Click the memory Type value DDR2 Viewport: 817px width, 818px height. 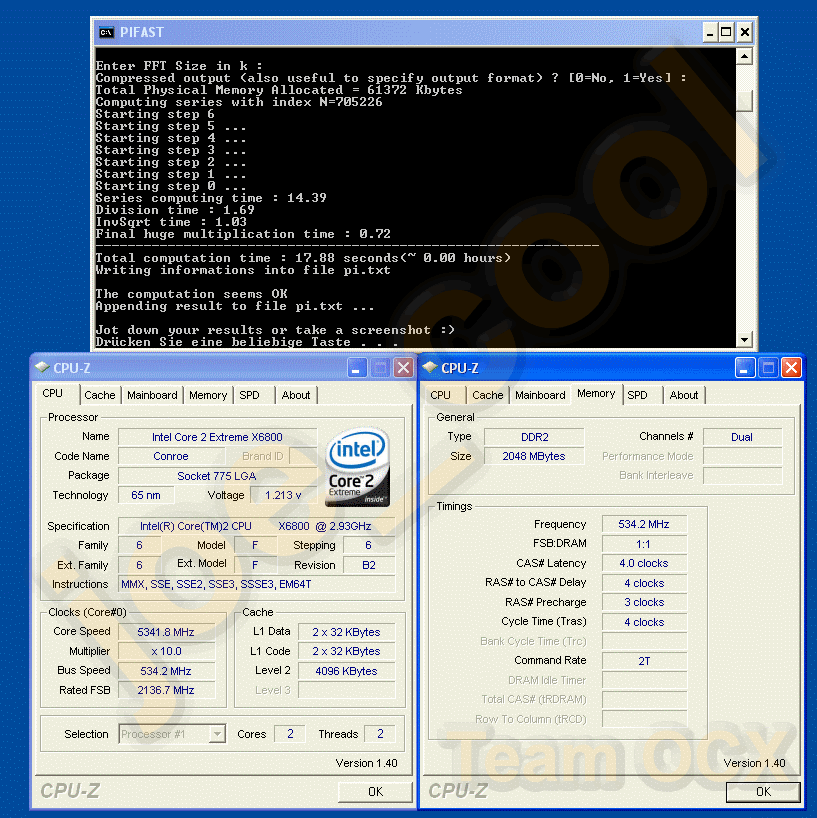coord(534,437)
